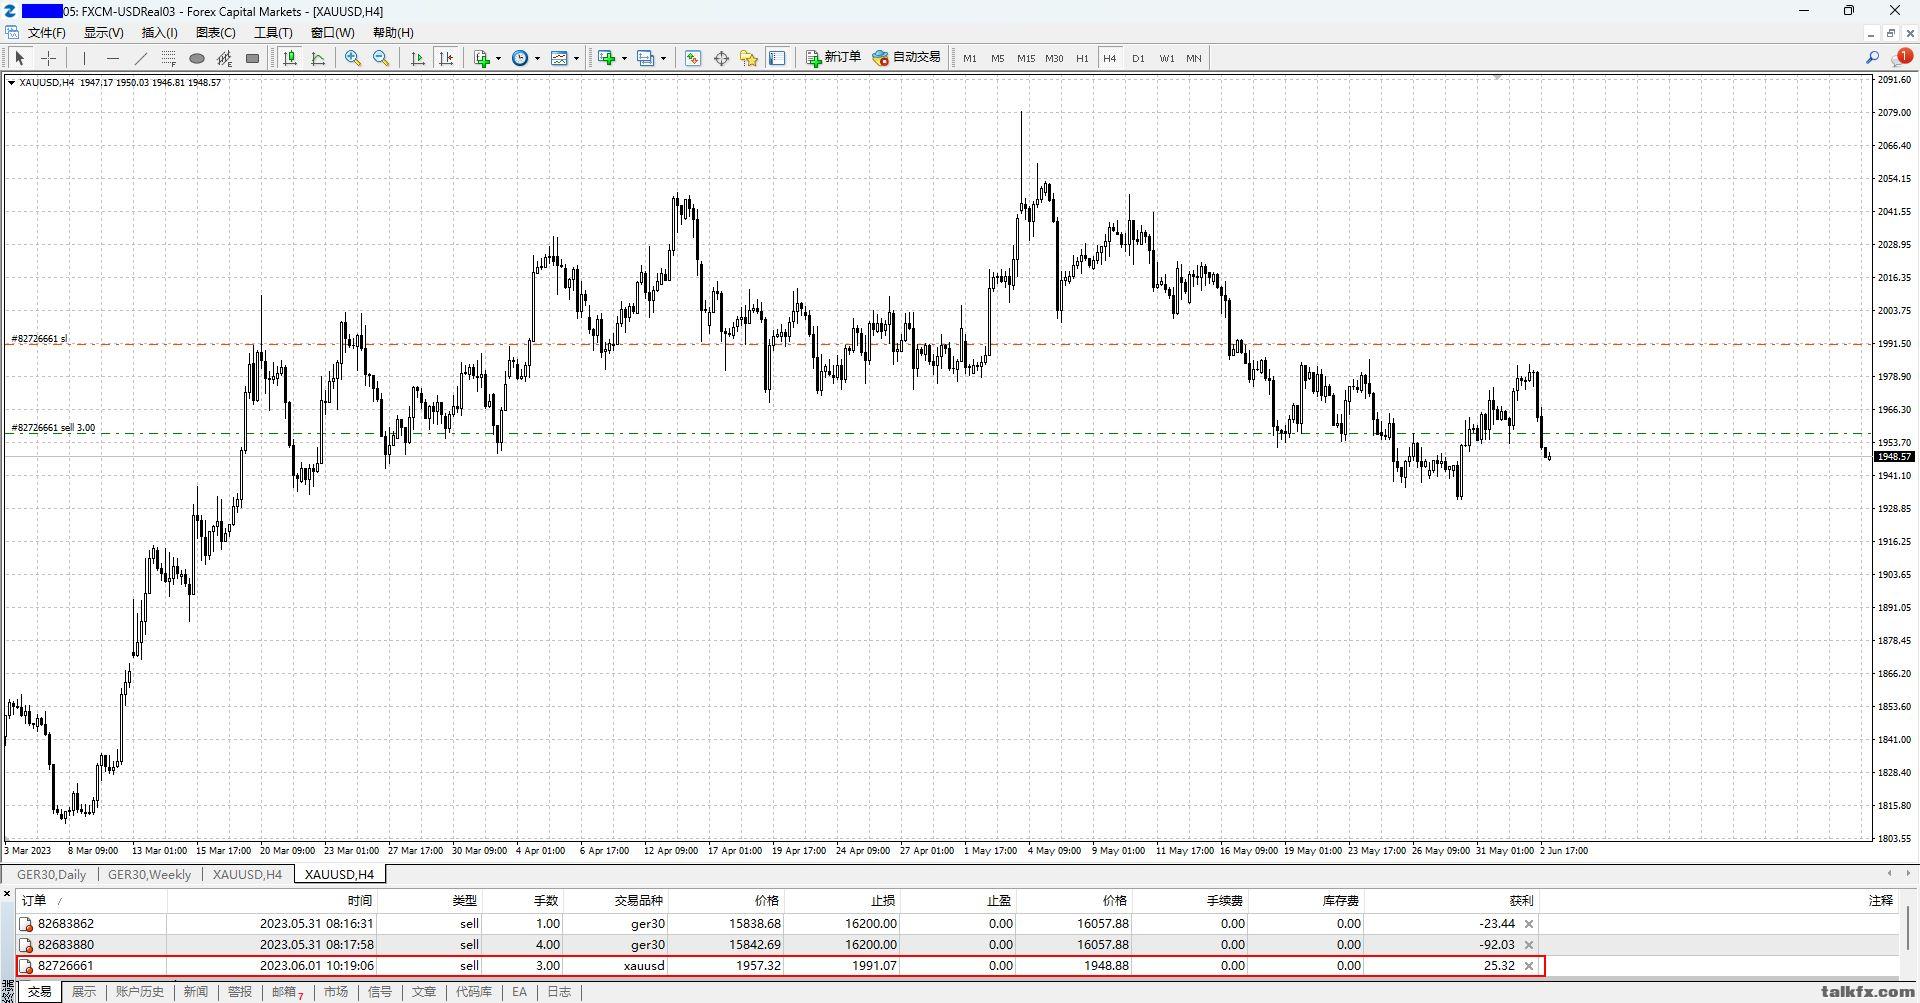Open the red notification alert icon
This screenshot has width=1920, height=1003.
coord(1903,57)
